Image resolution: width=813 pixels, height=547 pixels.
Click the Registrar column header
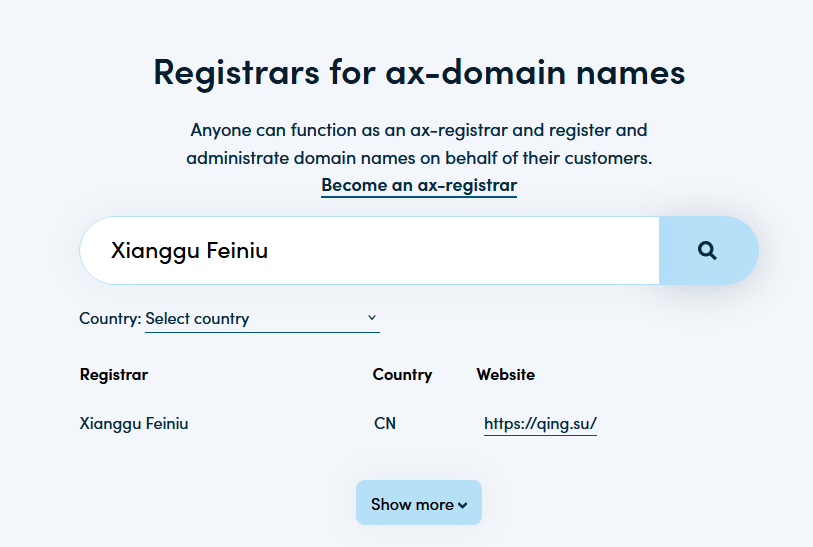coord(113,375)
